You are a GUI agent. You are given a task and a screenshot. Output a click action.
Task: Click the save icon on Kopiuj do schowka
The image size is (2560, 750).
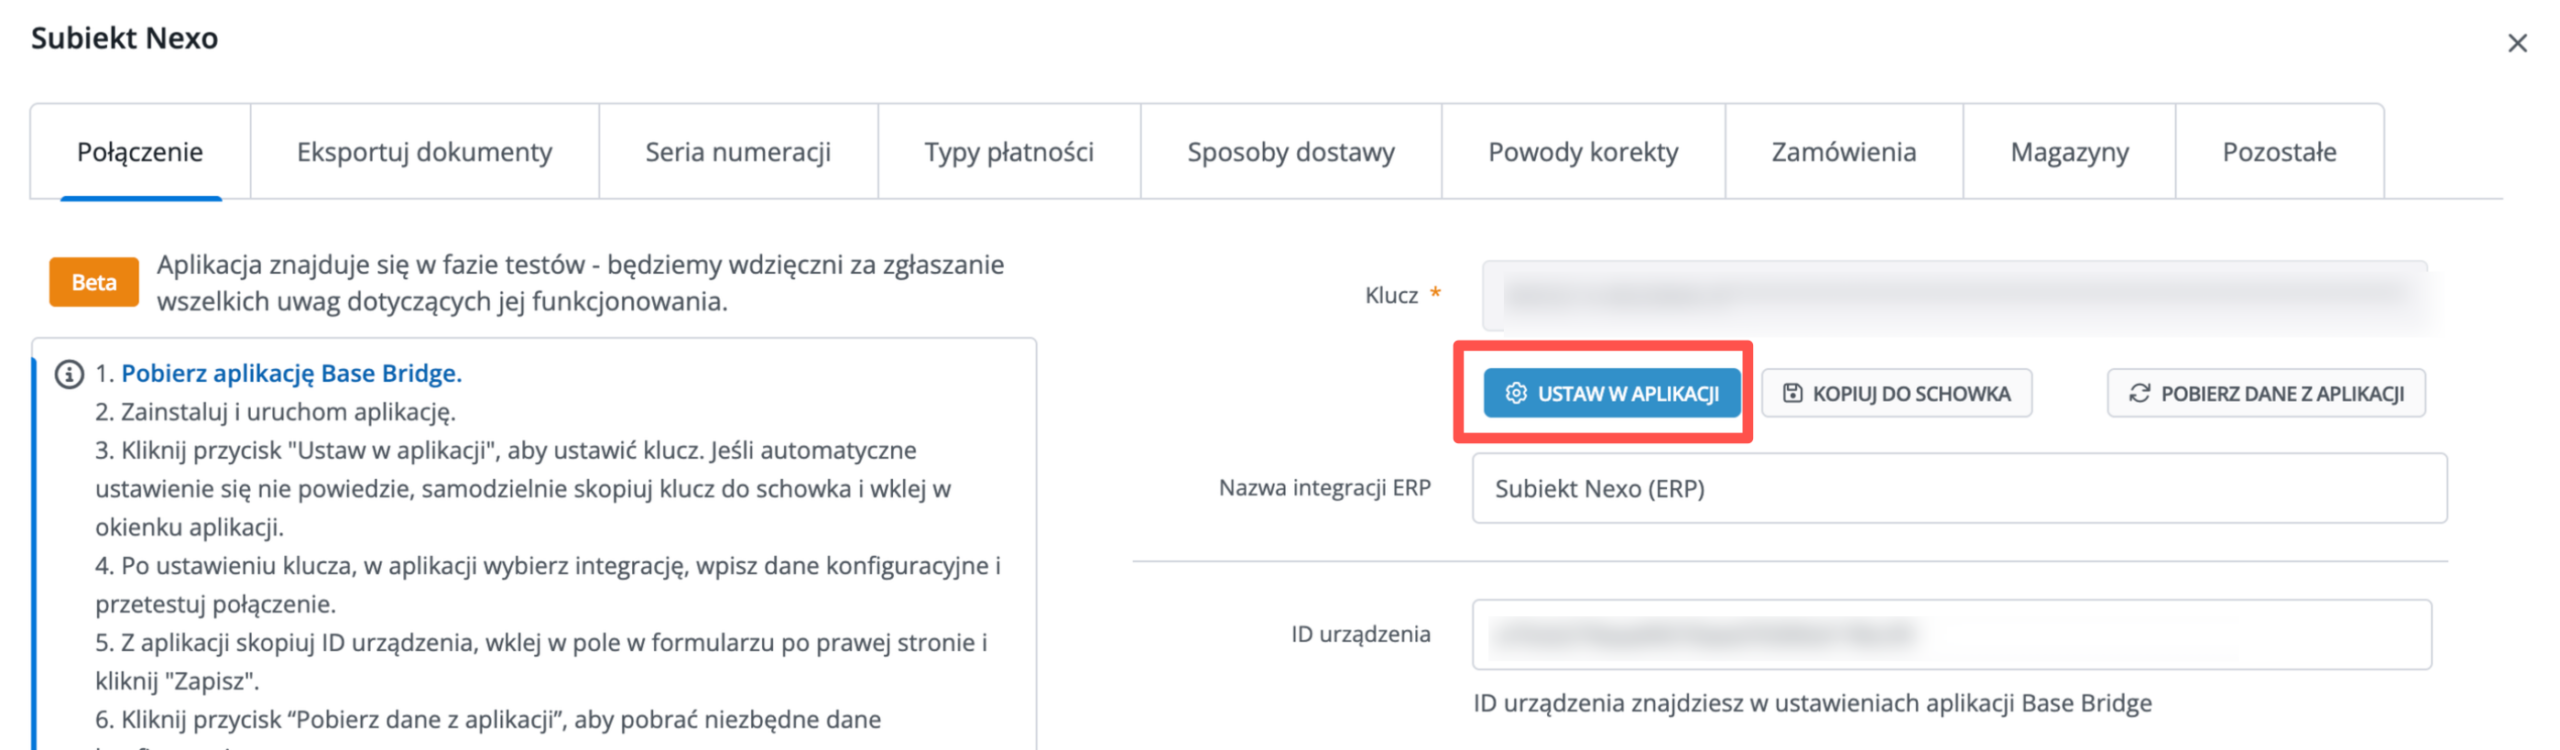click(x=1791, y=393)
